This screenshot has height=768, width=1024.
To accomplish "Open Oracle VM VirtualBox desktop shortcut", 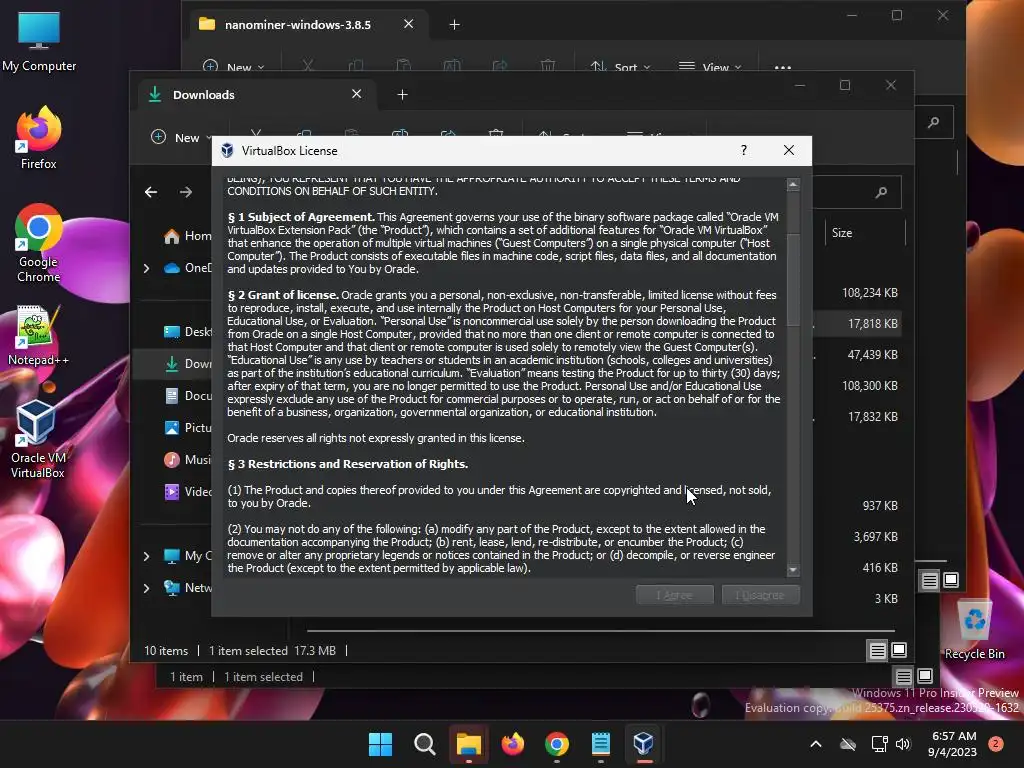I will click(x=38, y=439).
